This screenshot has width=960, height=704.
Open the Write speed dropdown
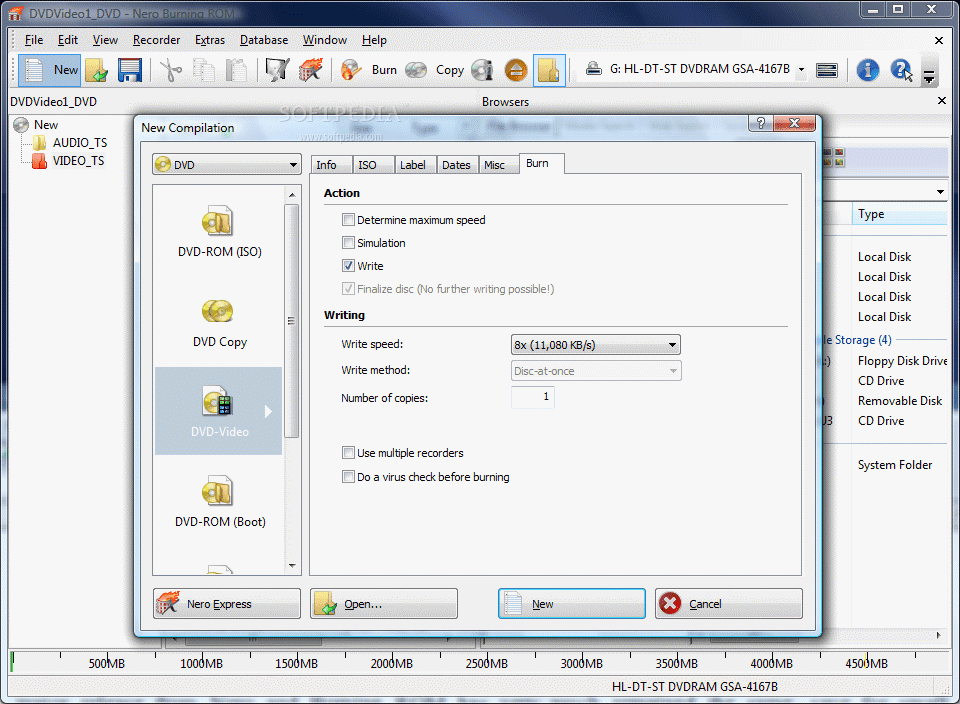(x=596, y=345)
